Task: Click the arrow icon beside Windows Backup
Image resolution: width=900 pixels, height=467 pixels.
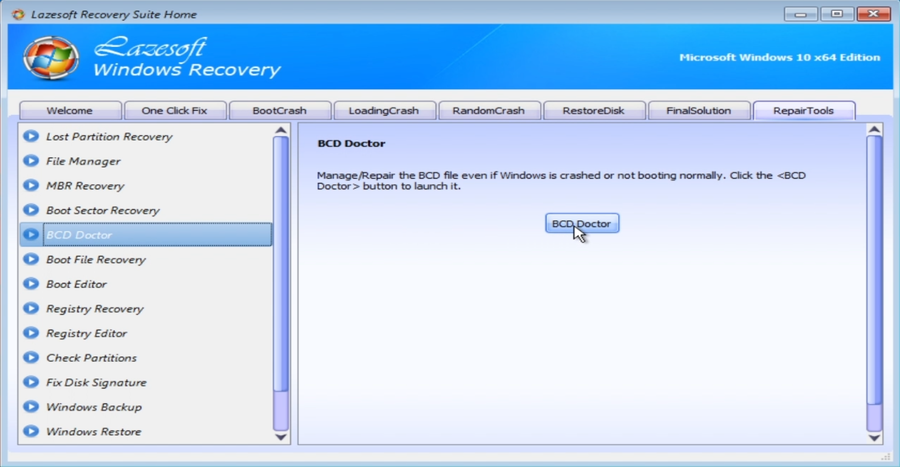Action: point(31,407)
